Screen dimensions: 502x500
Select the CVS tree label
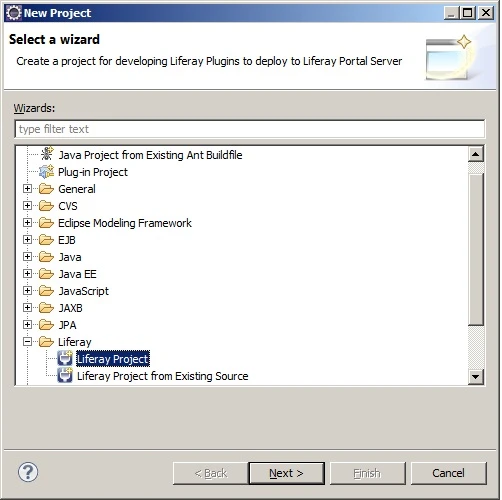[68, 206]
